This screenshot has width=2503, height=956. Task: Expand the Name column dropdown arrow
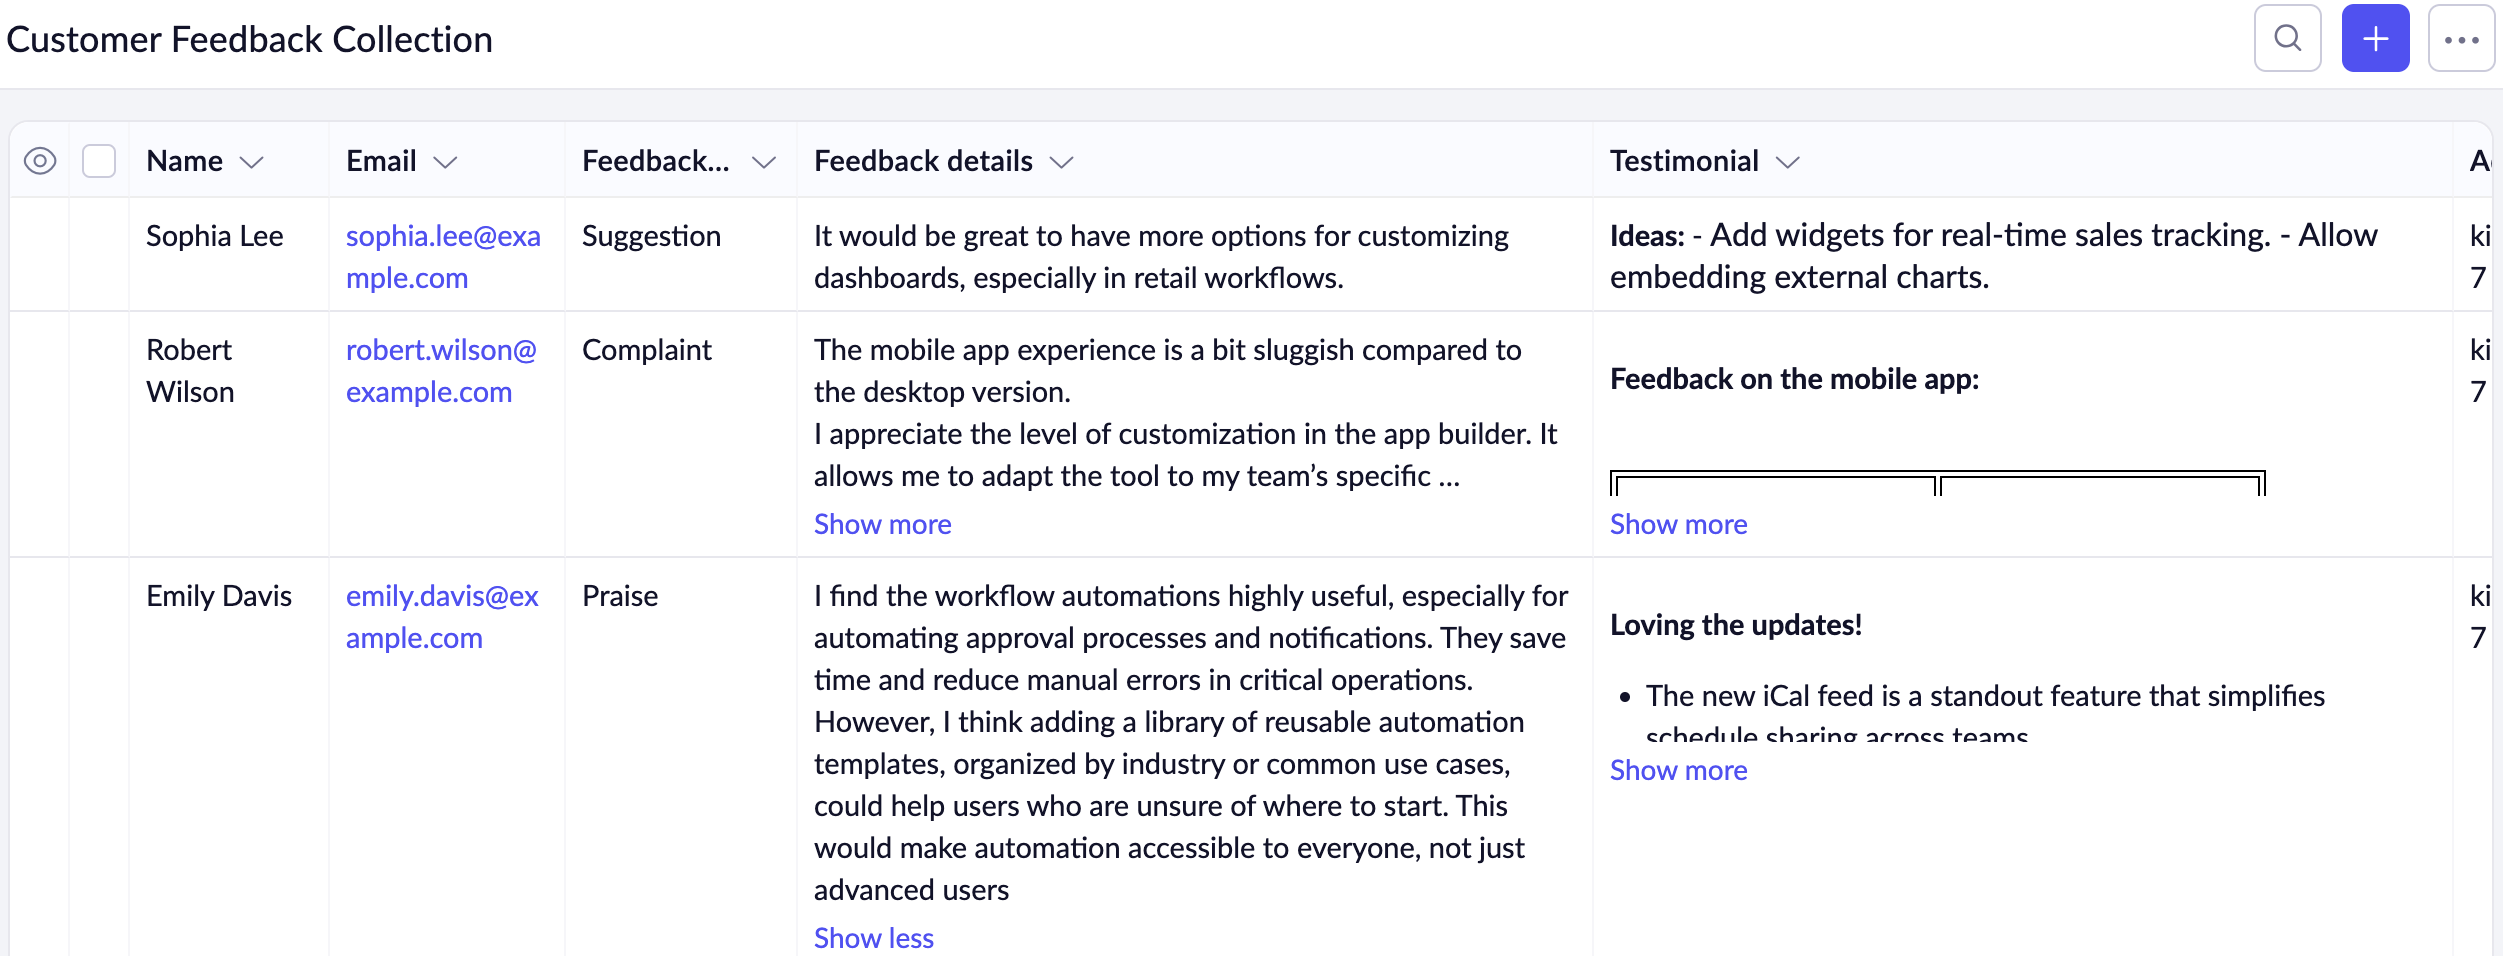point(252,162)
